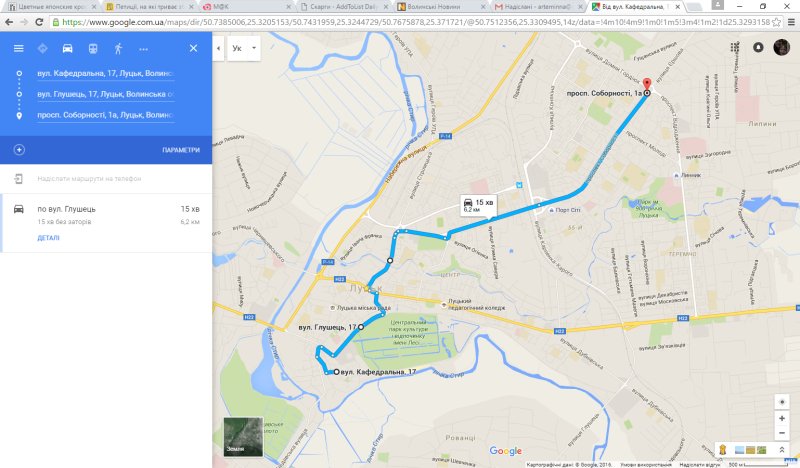
Task: Expand the map imagery strip chevron
Action: (x=782, y=450)
